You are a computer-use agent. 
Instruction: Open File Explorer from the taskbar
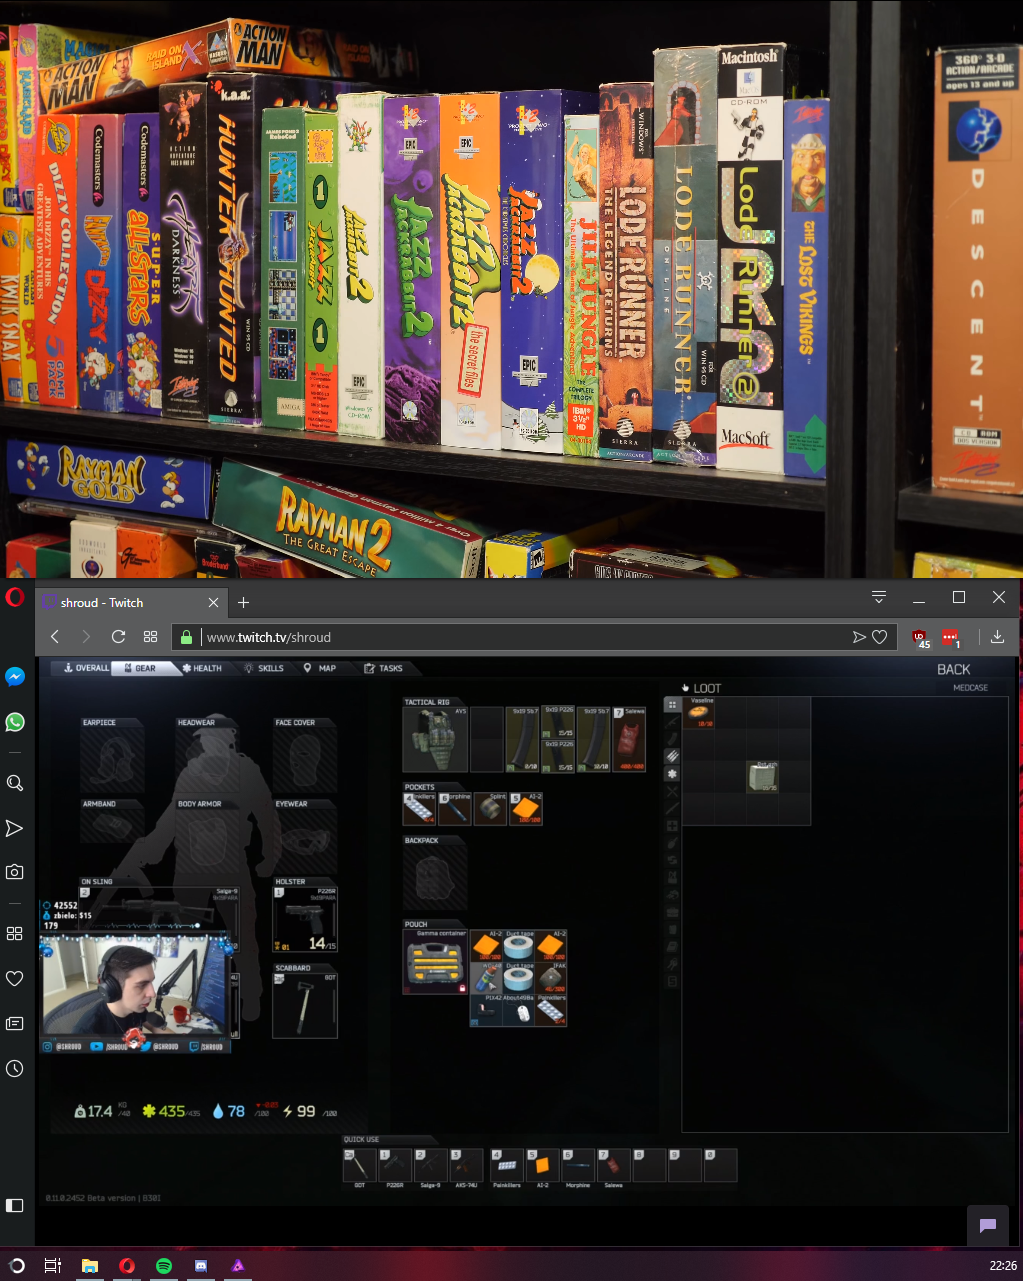pyautogui.click(x=90, y=1265)
